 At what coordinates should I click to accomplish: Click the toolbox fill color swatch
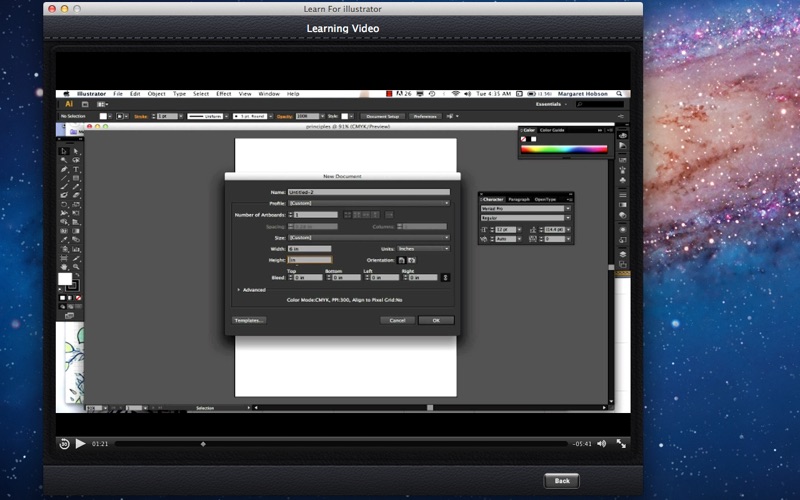pyautogui.click(x=65, y=279)
